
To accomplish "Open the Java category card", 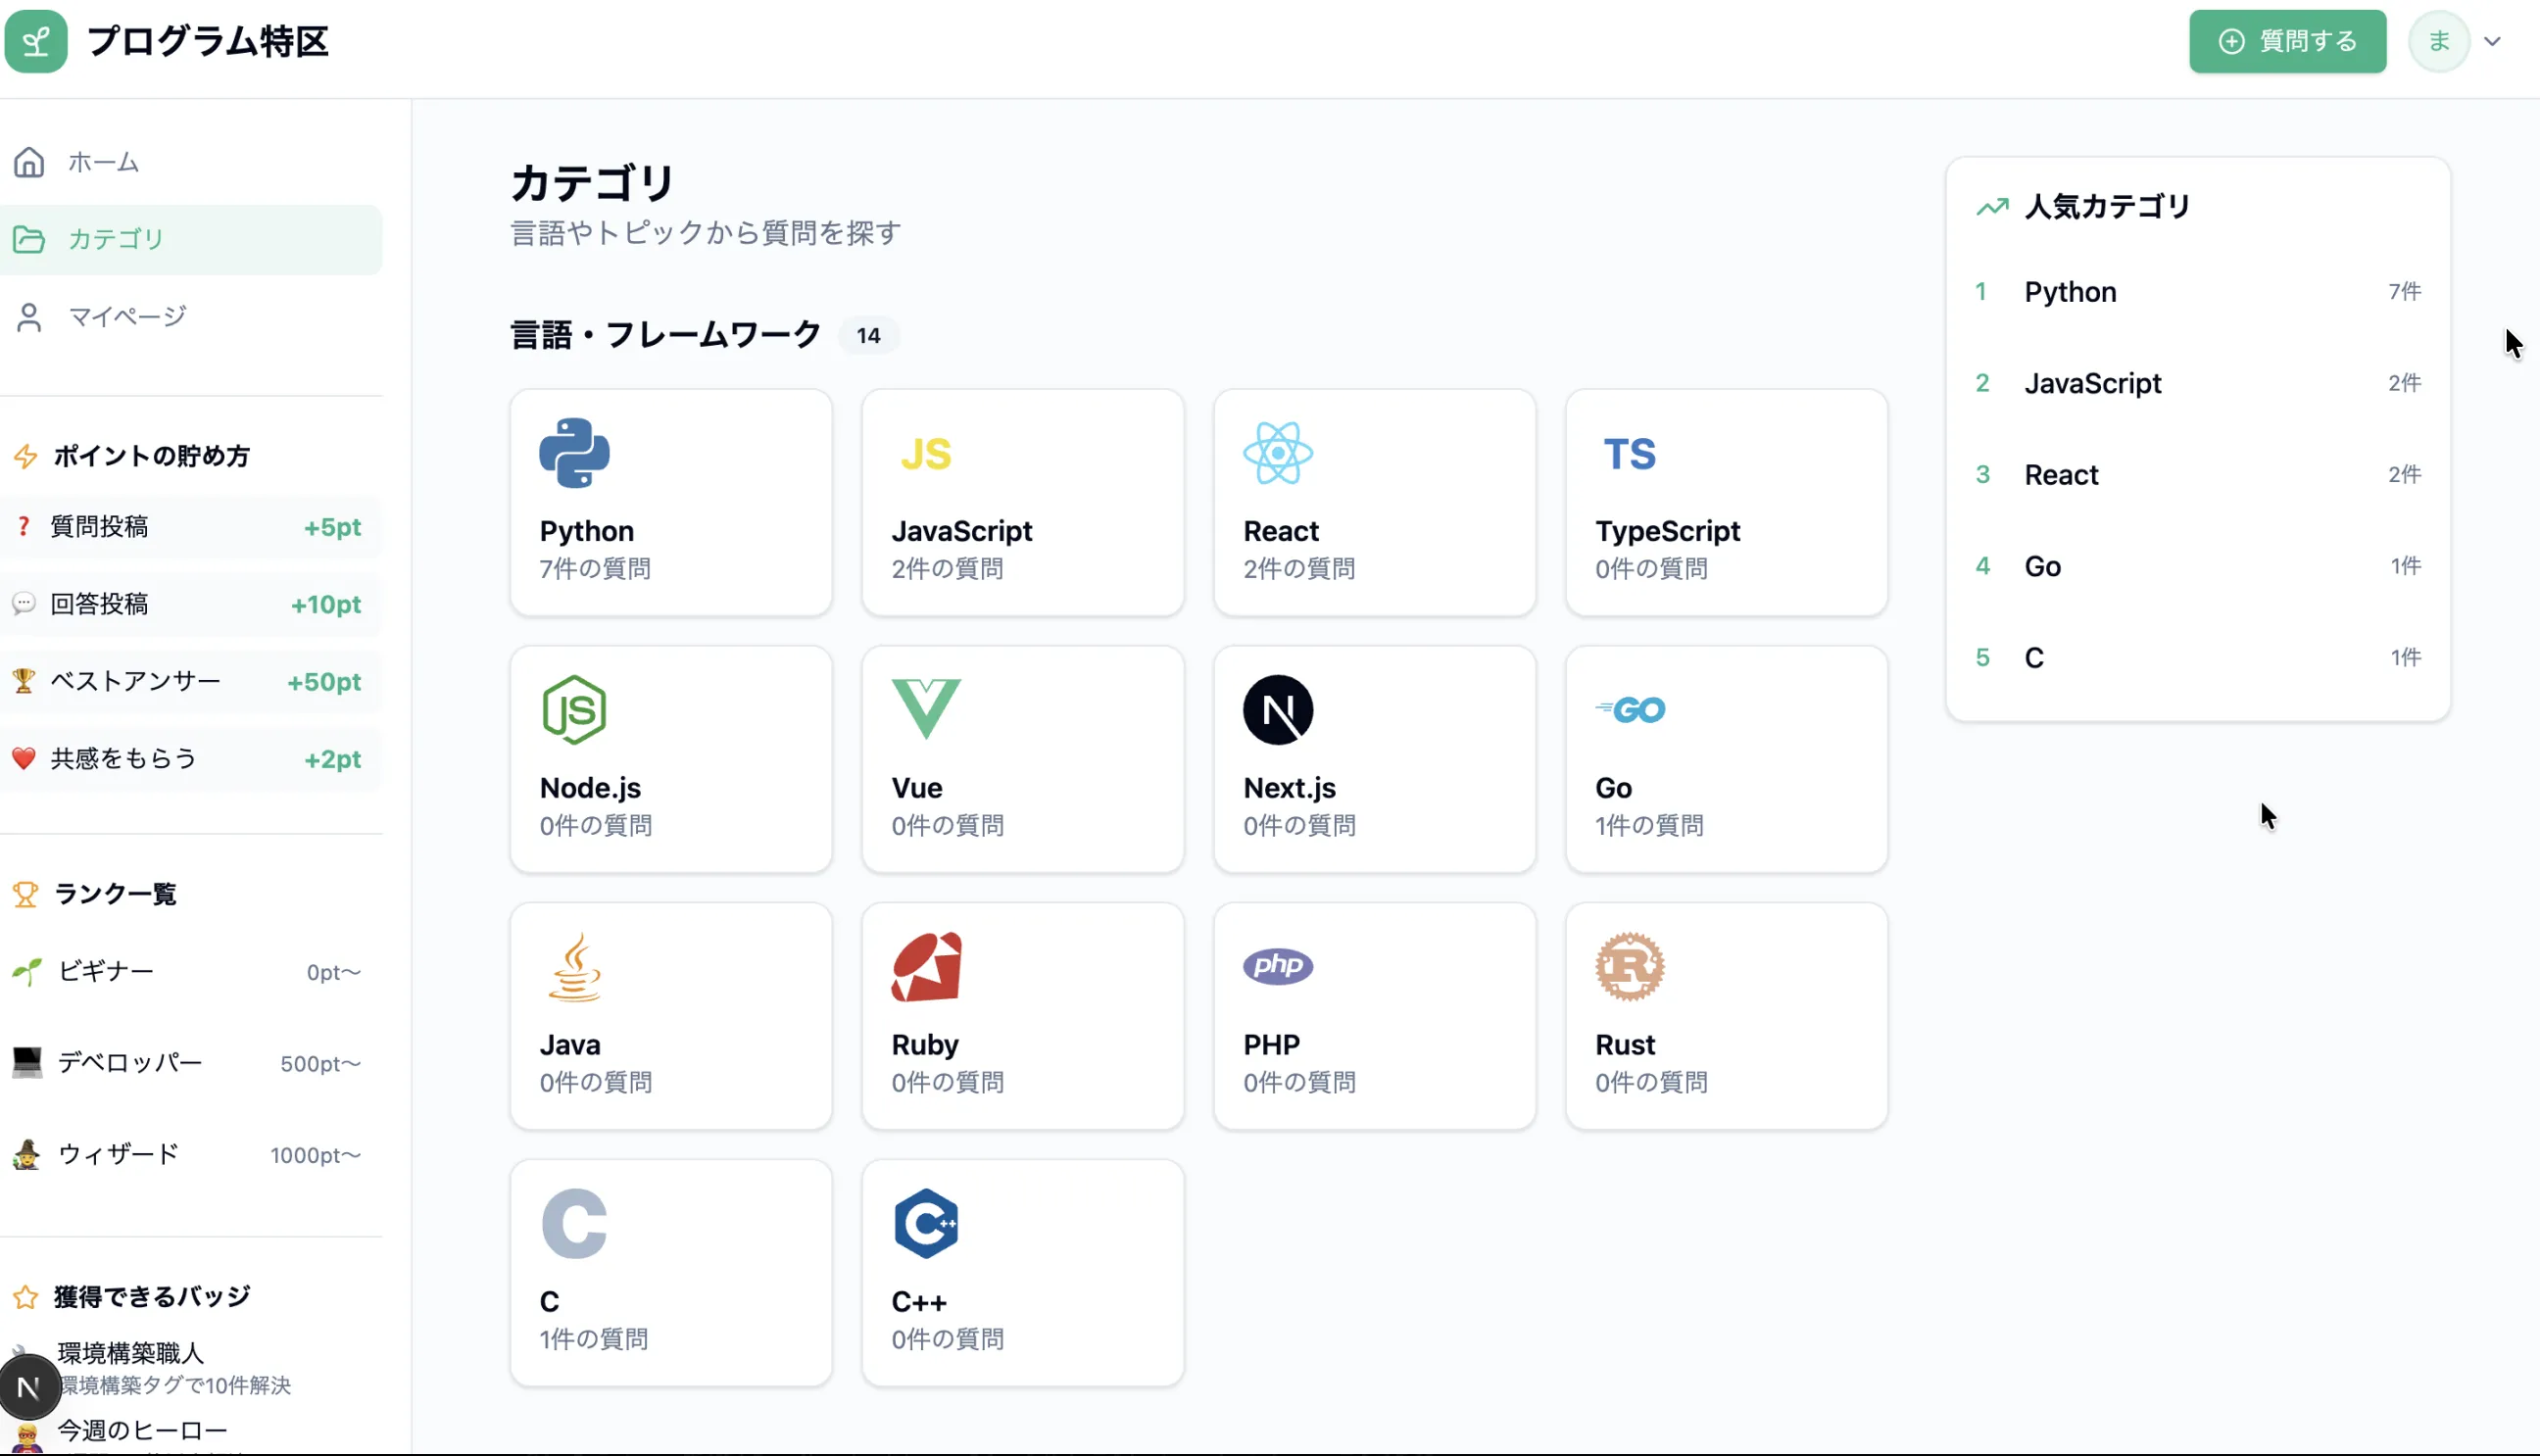I will click(x=670, y=1016).
